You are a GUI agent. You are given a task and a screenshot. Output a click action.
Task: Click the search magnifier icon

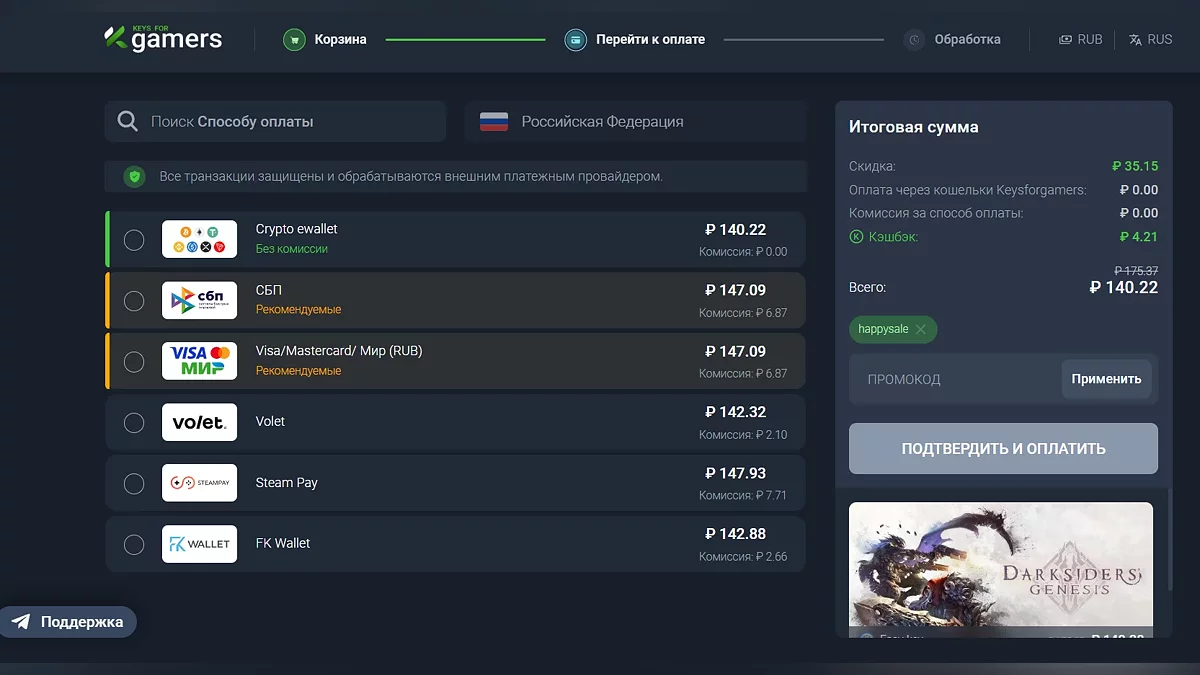click(128, 122)
